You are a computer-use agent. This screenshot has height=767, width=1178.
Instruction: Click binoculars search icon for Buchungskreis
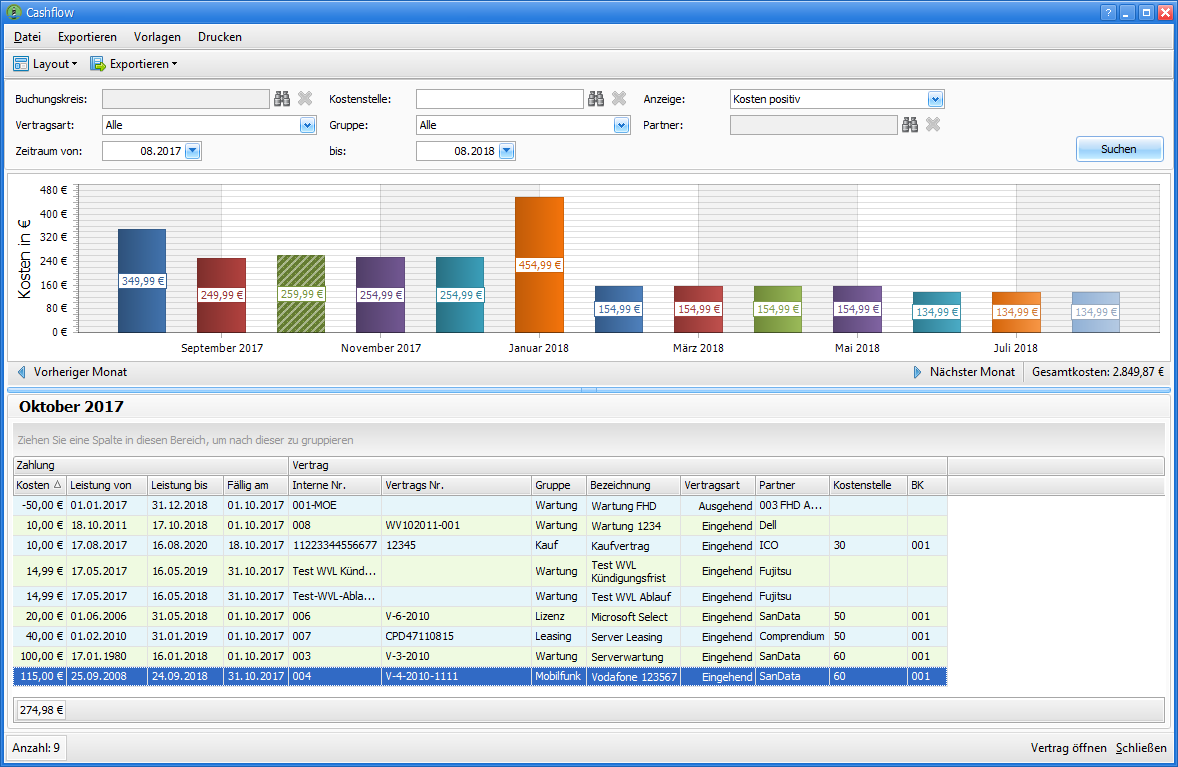(x=282, y=98)
